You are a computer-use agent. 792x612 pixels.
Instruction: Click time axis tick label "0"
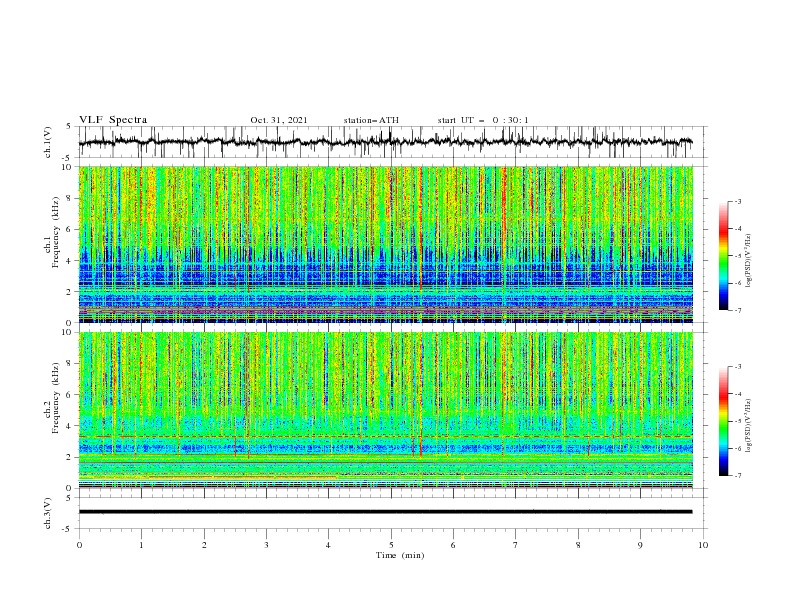point(79,545)
